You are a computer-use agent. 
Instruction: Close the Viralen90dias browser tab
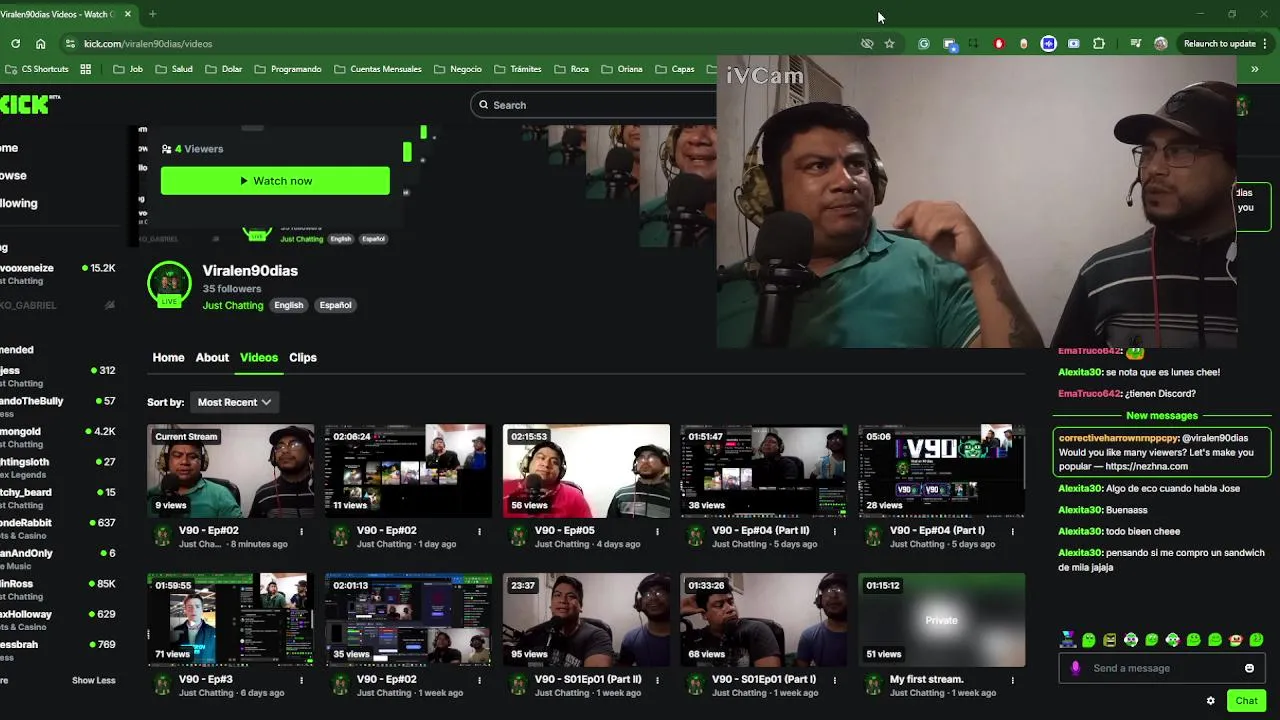[128, 14]
